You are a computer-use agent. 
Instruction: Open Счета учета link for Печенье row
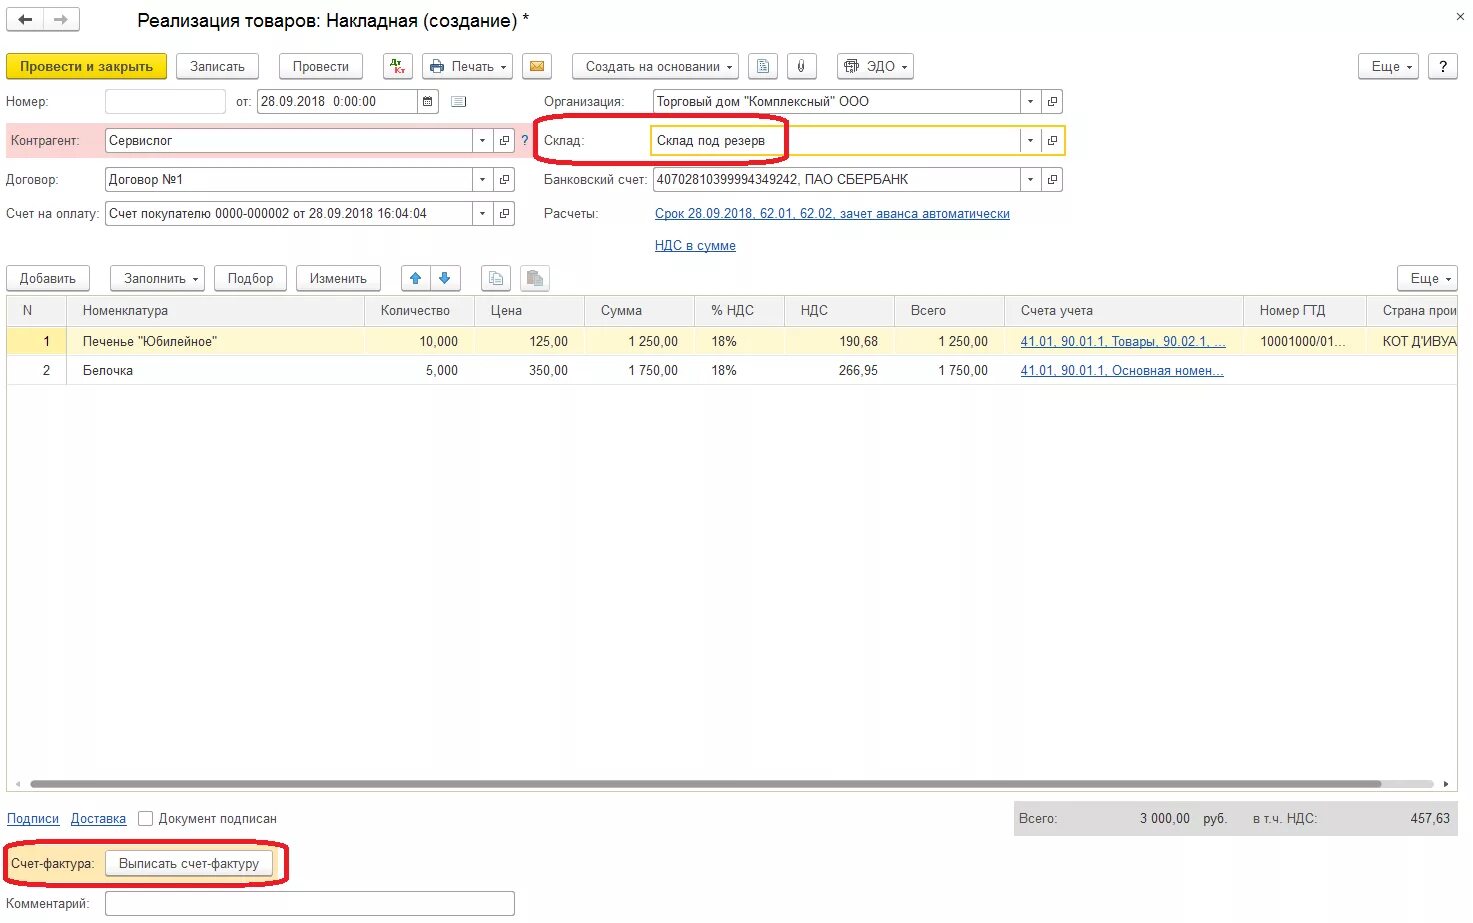[1123, 342]
